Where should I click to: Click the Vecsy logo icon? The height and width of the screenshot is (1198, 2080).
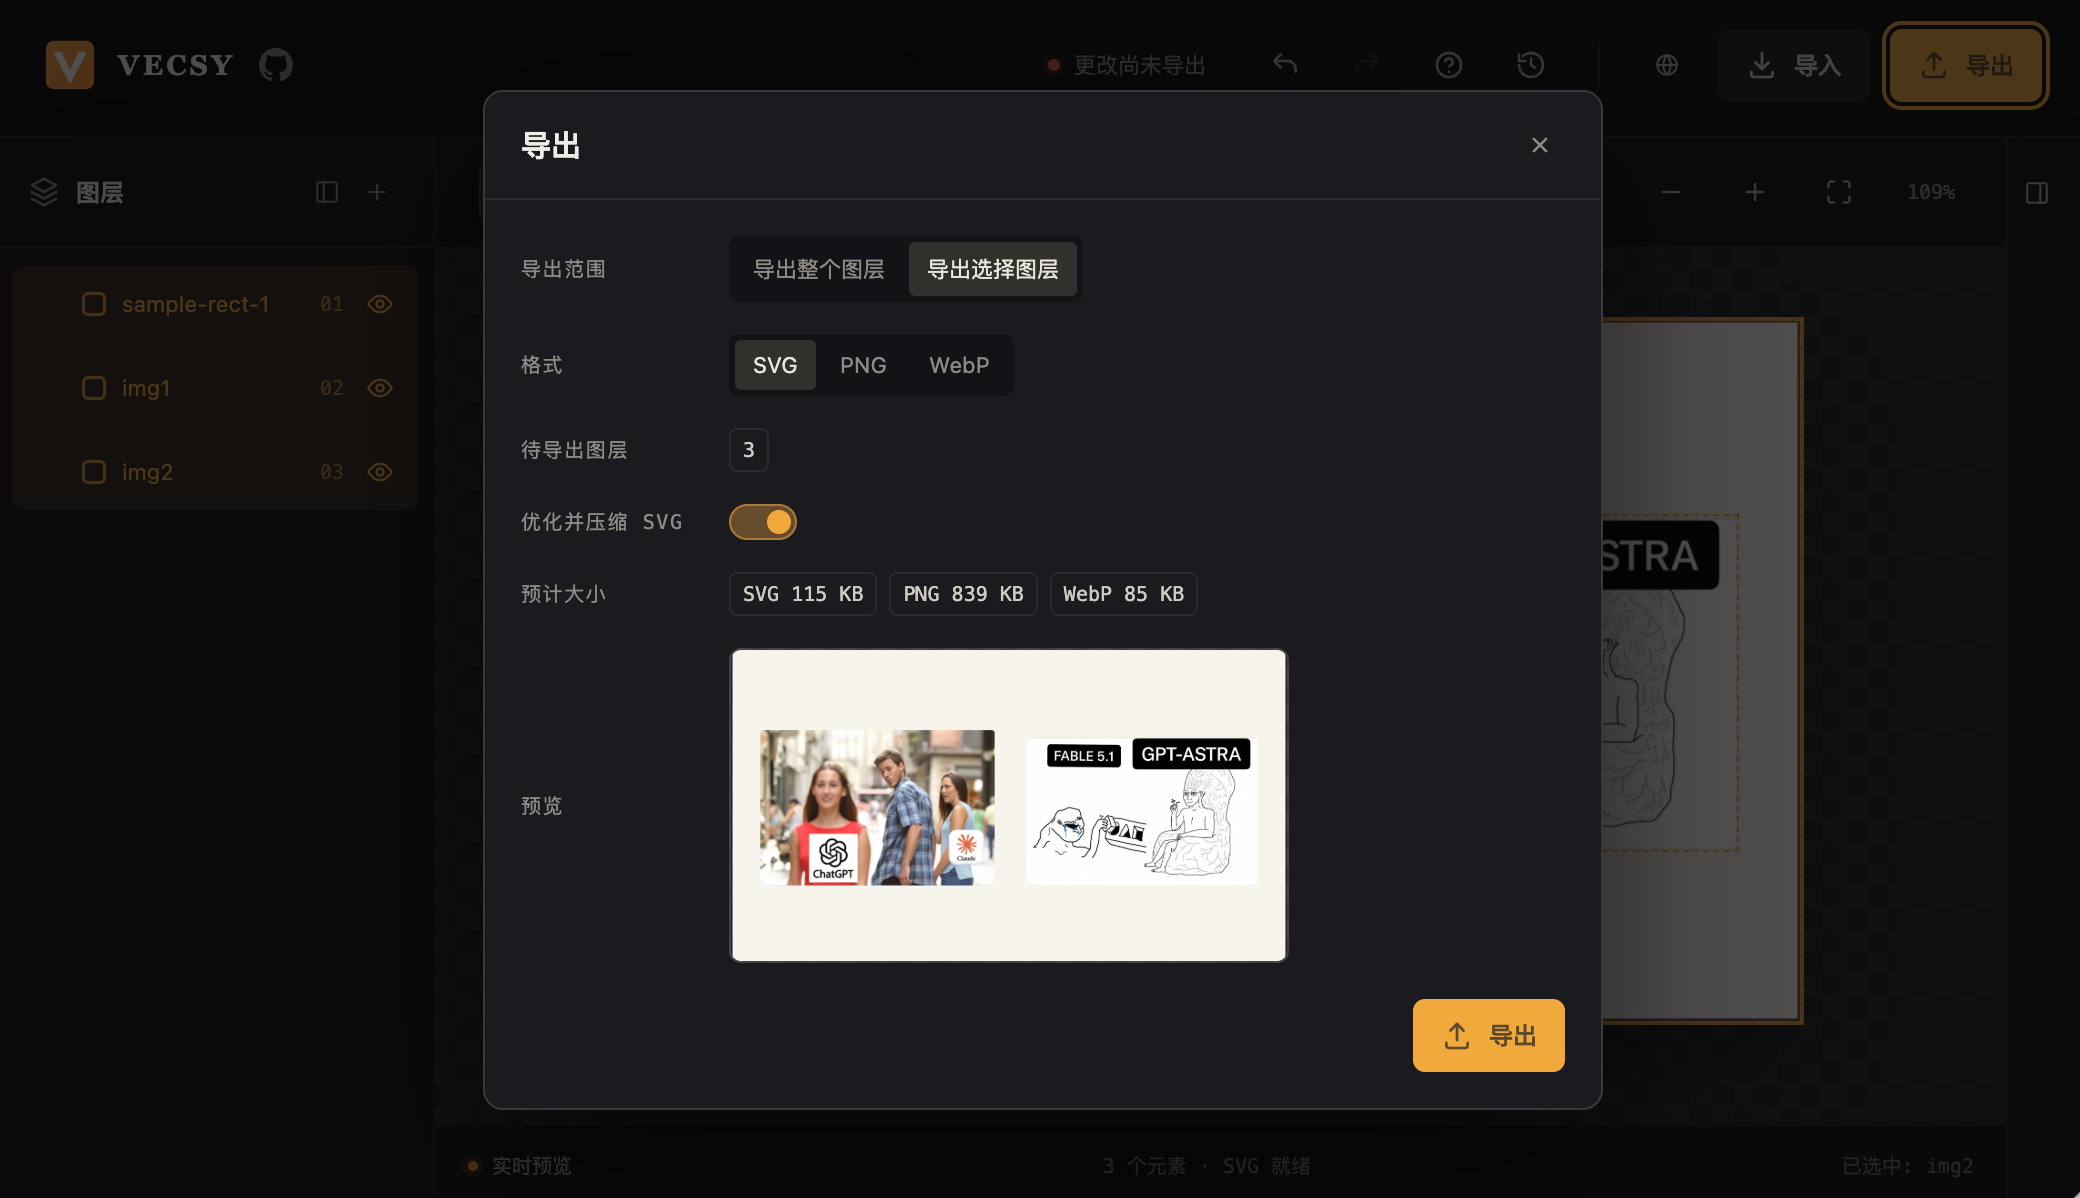(x=70, y=65)
